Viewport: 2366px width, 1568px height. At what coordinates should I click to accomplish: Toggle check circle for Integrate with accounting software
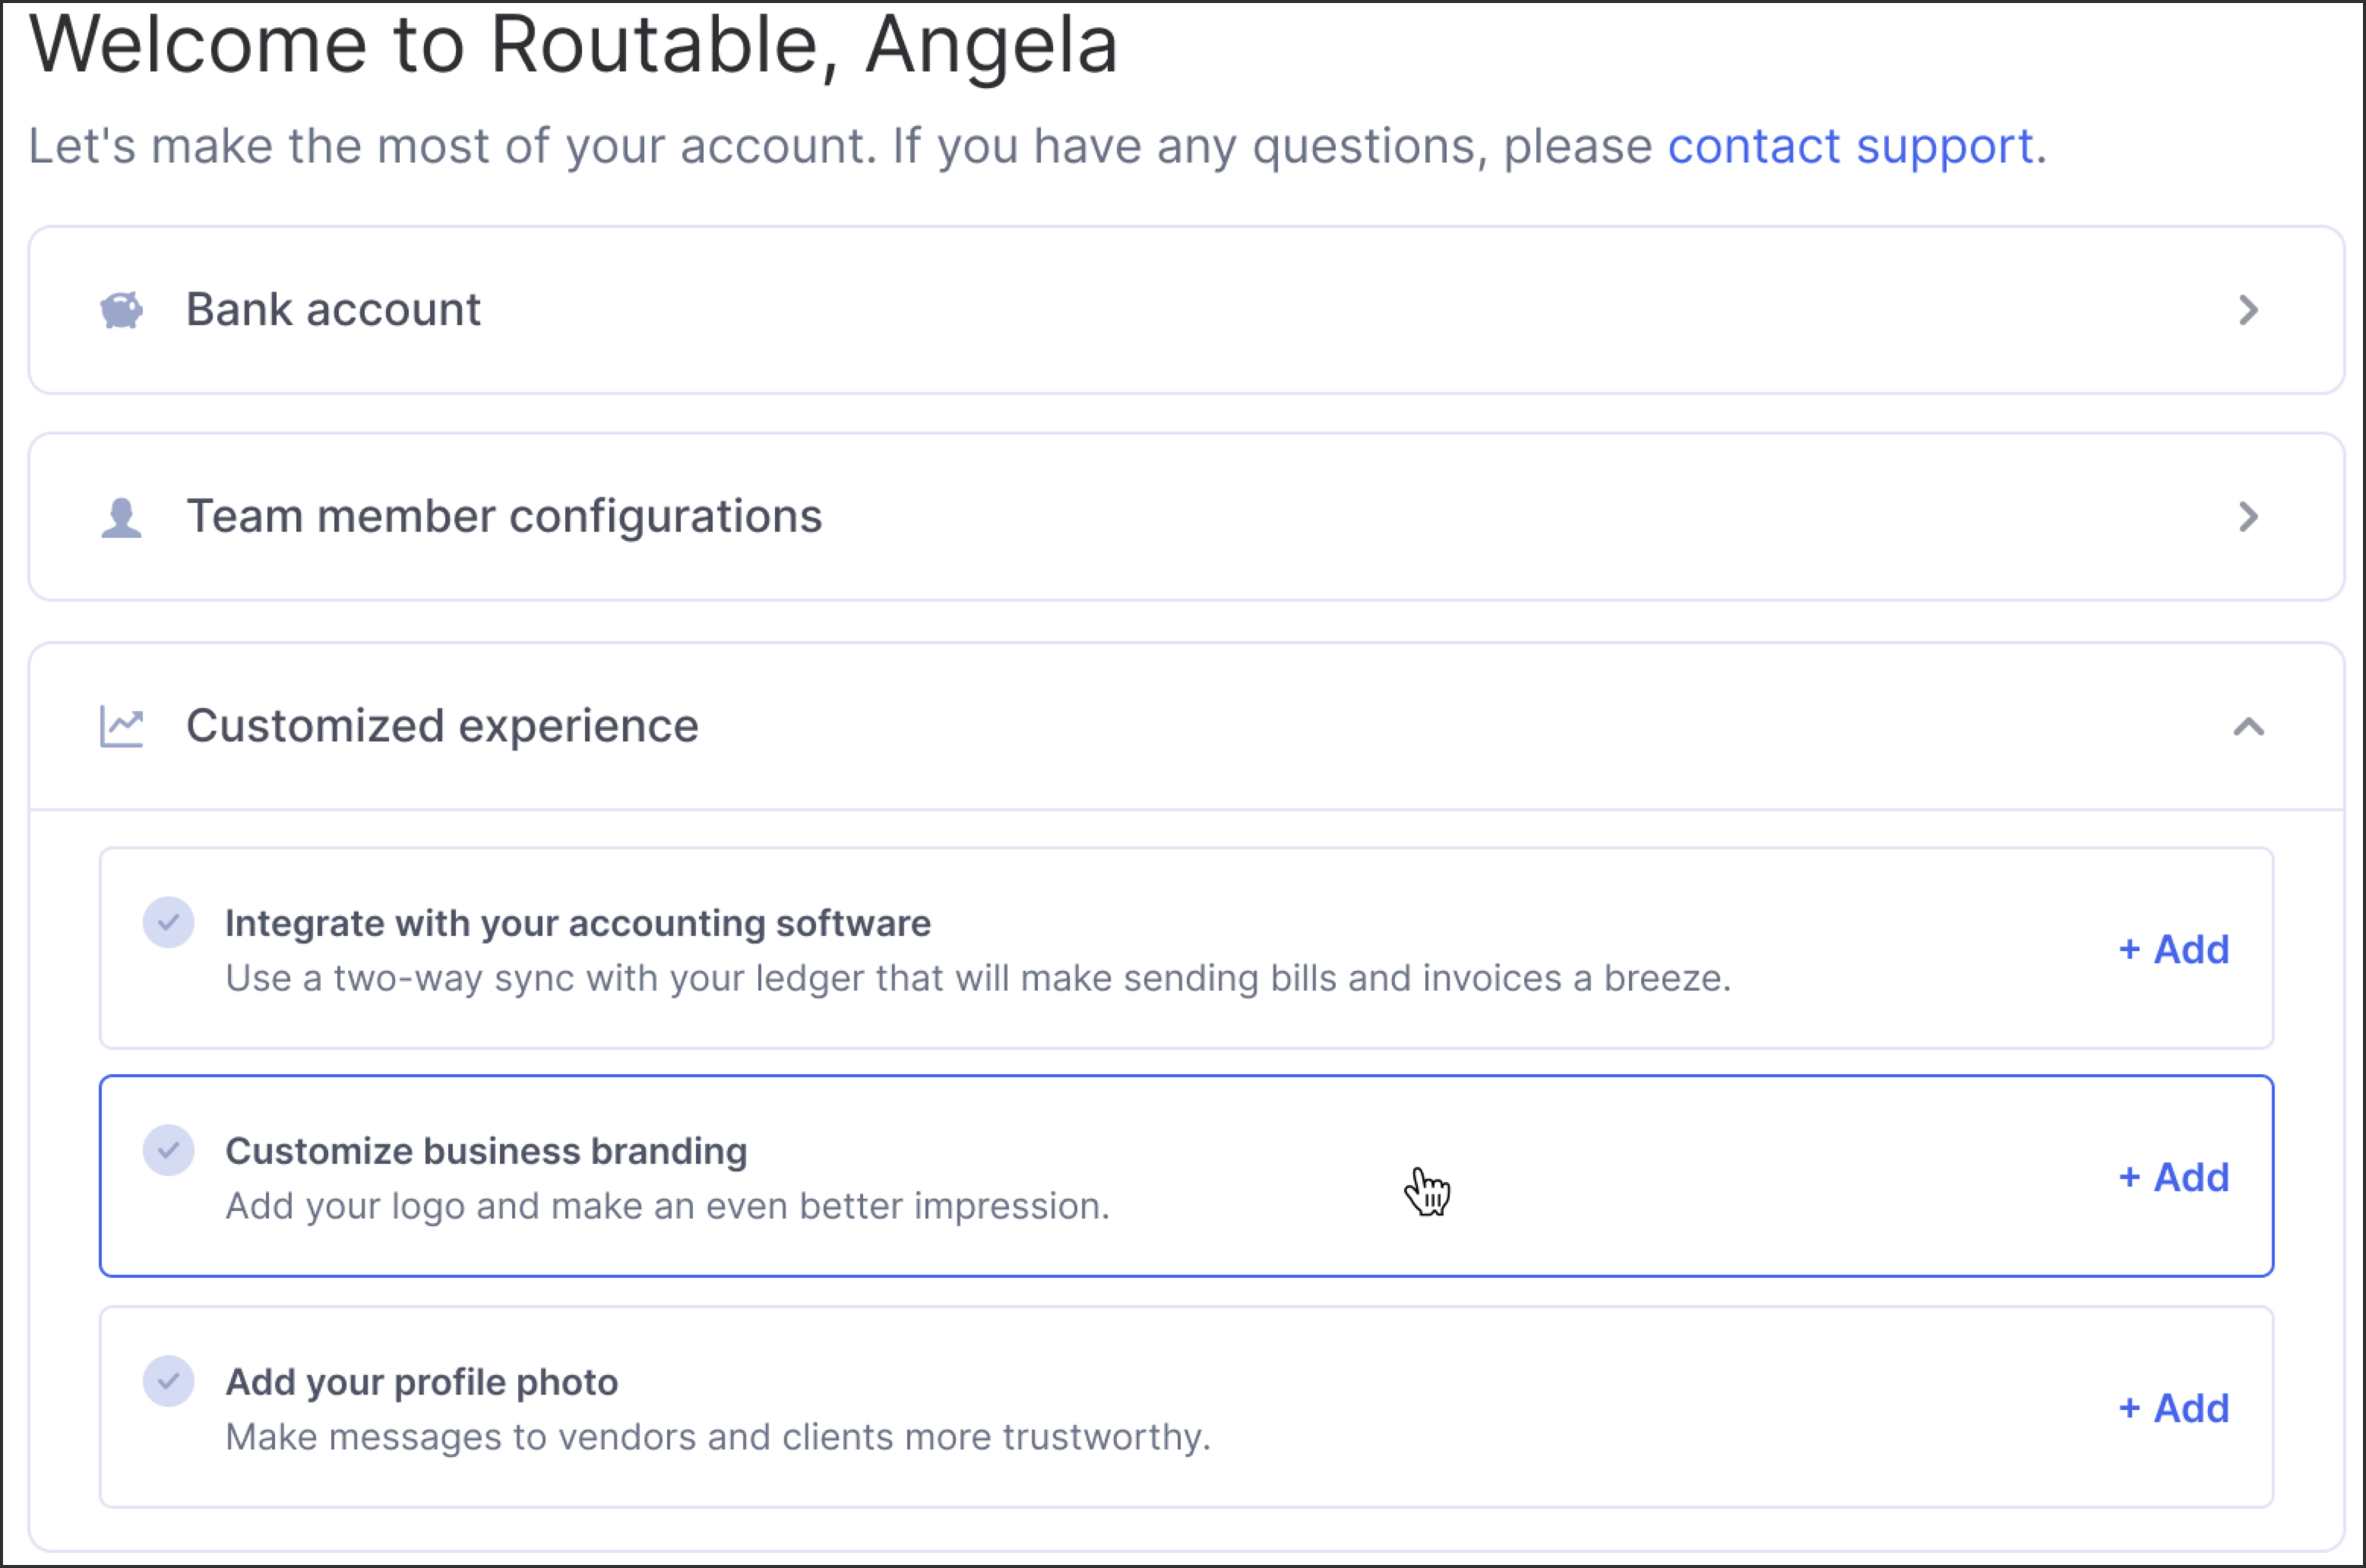[169, 922]
